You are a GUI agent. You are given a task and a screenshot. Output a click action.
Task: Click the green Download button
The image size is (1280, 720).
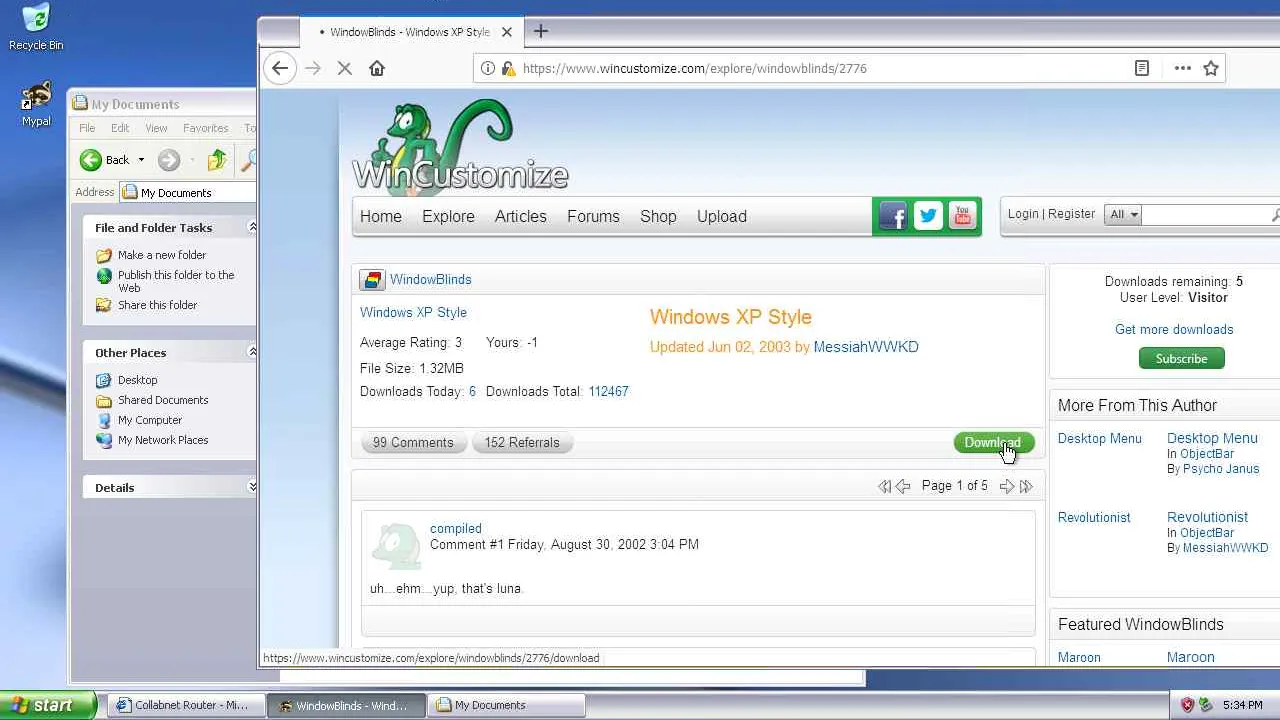tap(994, 442)
